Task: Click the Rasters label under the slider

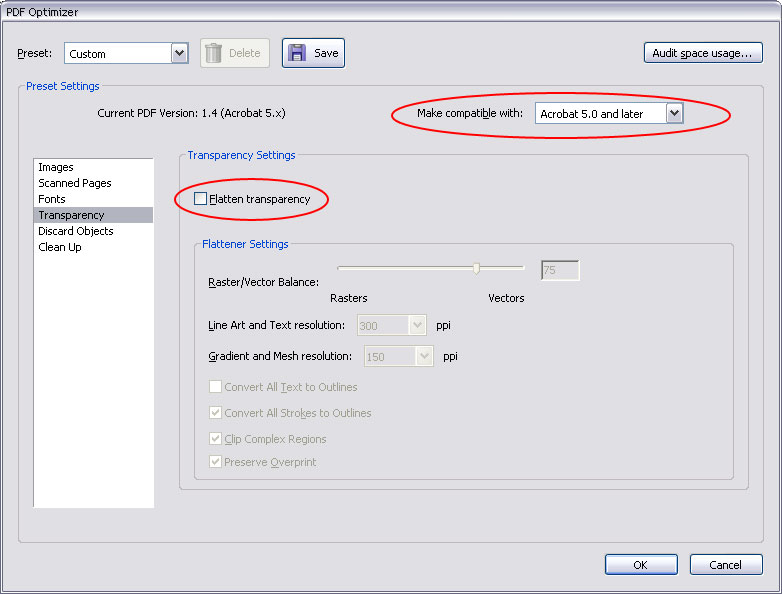Action: click(x=349, y=298)
